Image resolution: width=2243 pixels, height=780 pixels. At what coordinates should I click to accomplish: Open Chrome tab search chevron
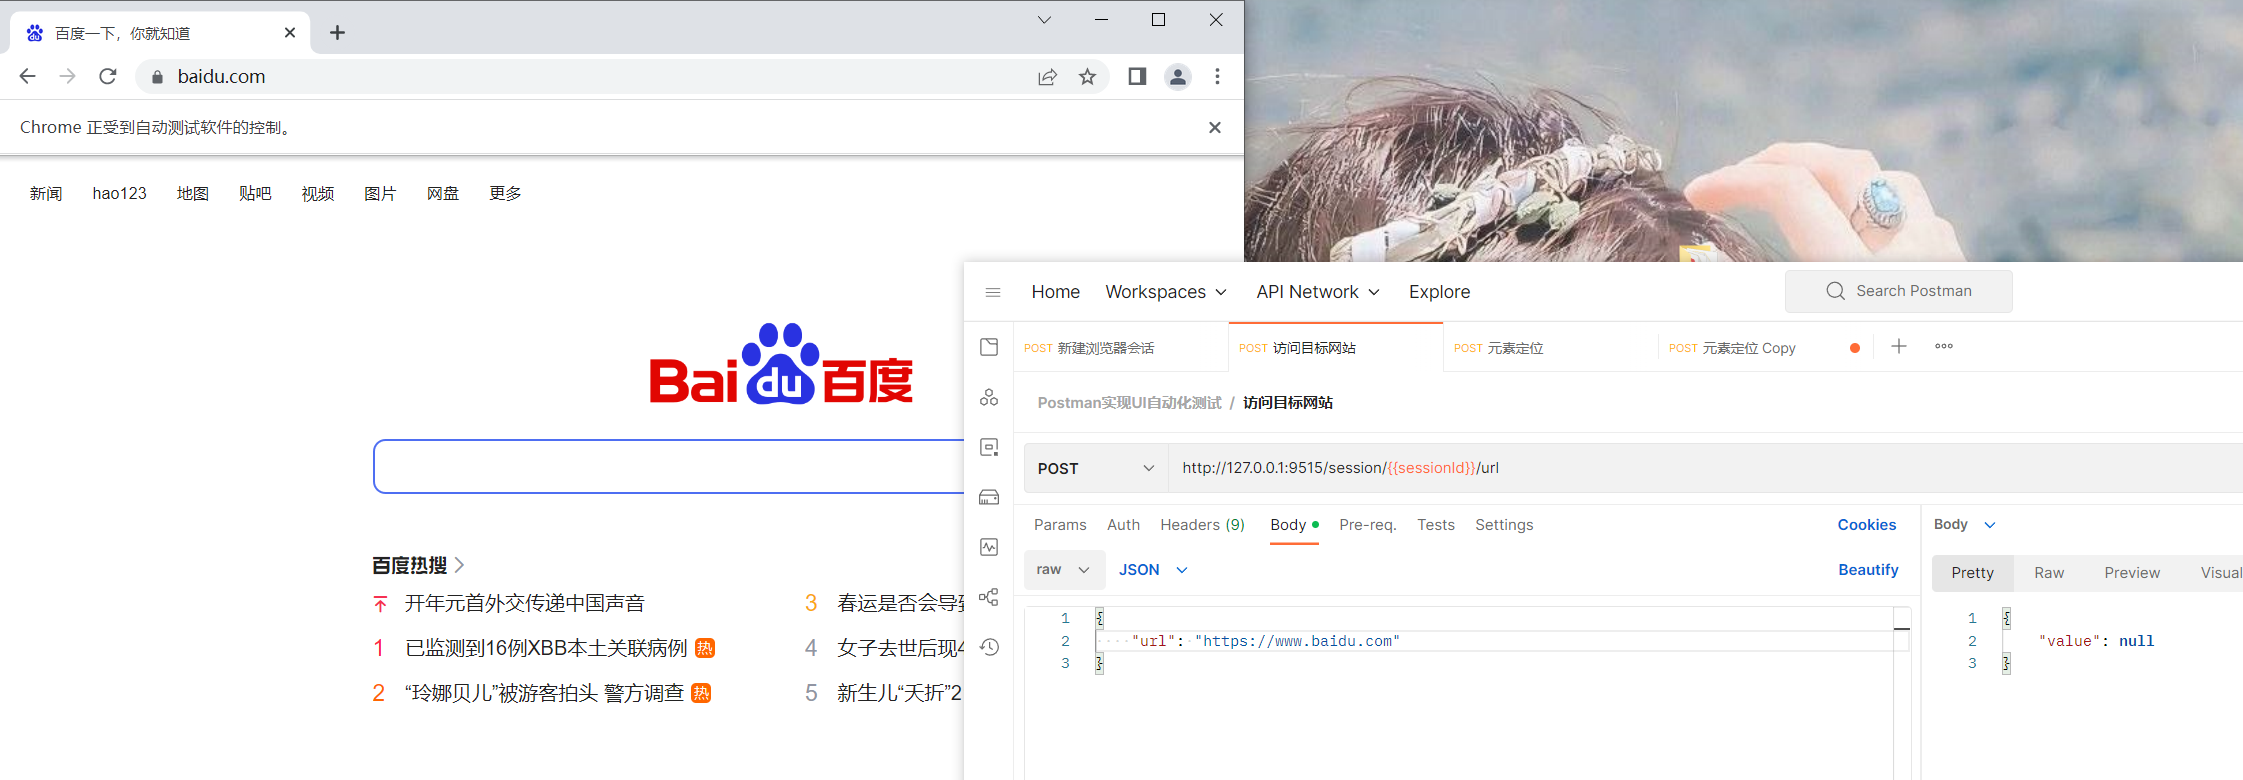[1044, 20]
